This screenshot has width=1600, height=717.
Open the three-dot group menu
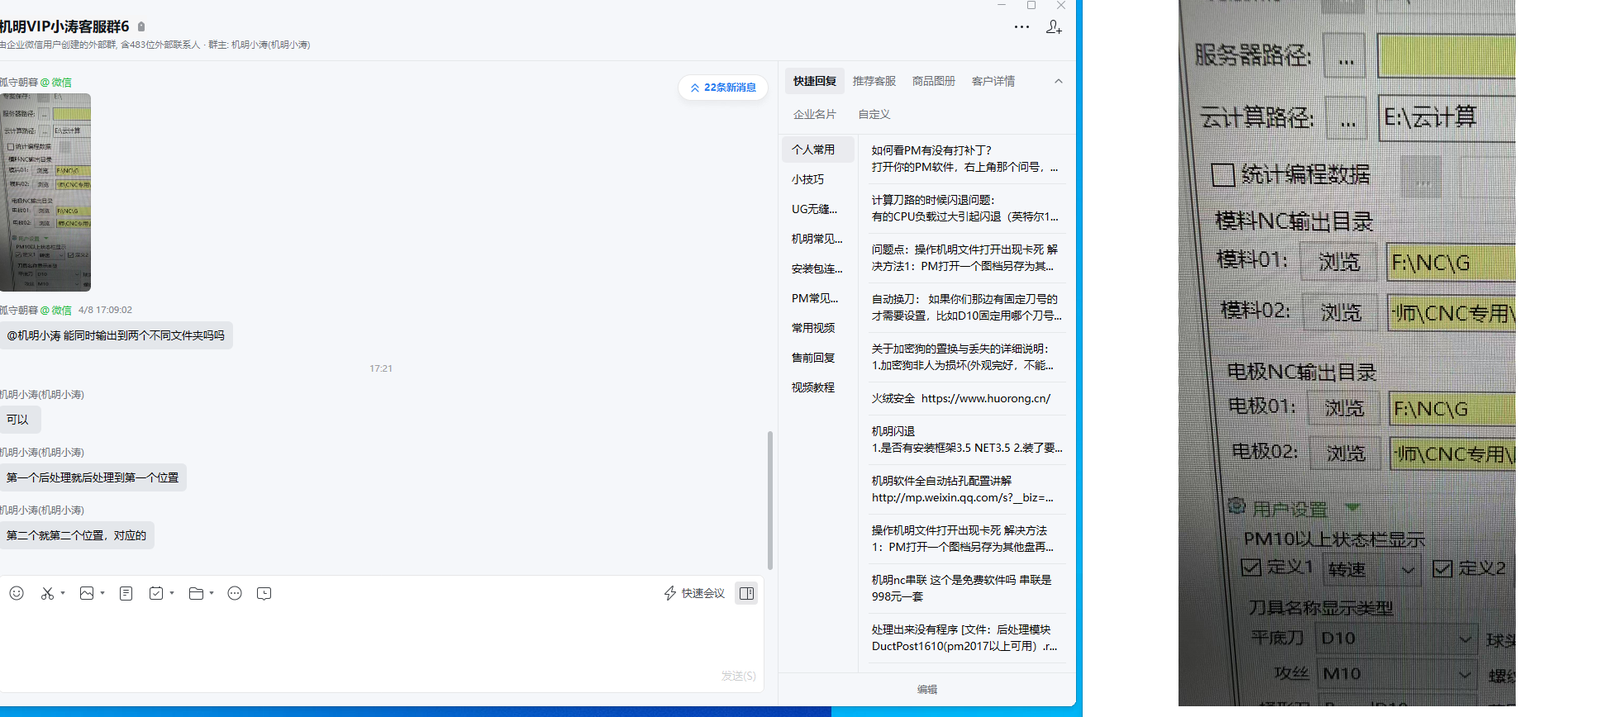(1021, 27)
